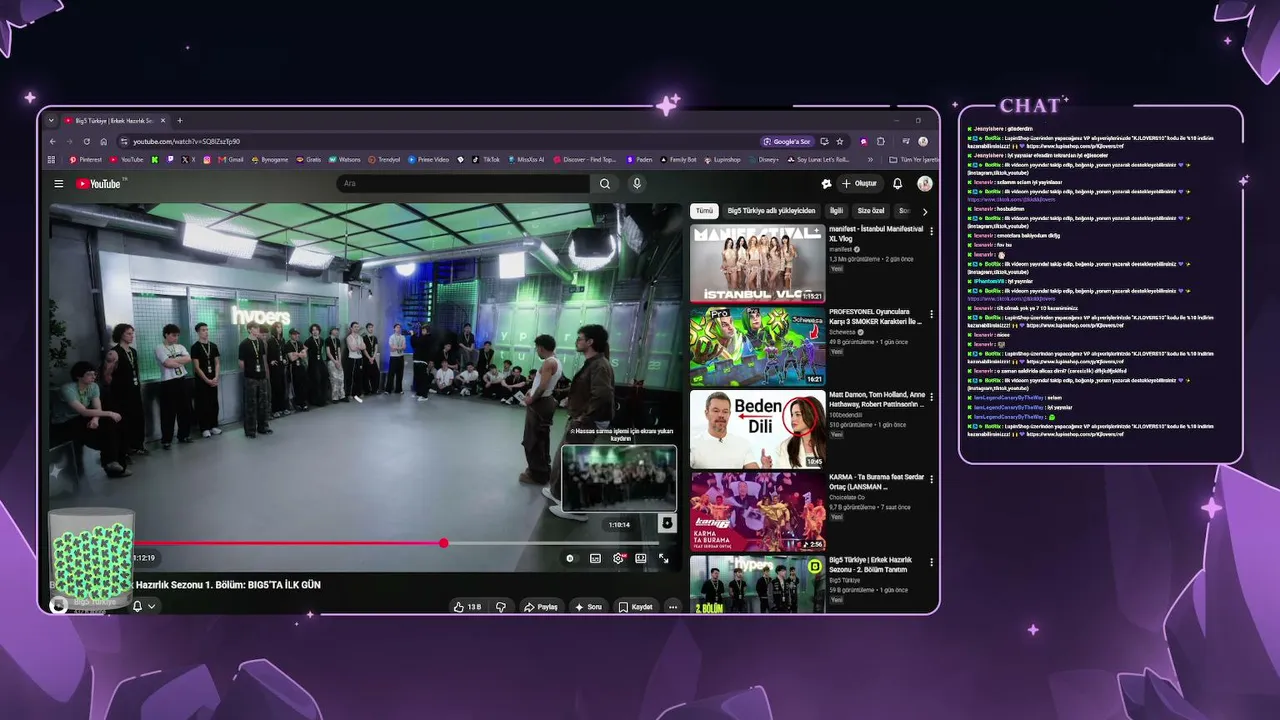Open more actions ellipsis under the video

673,607
